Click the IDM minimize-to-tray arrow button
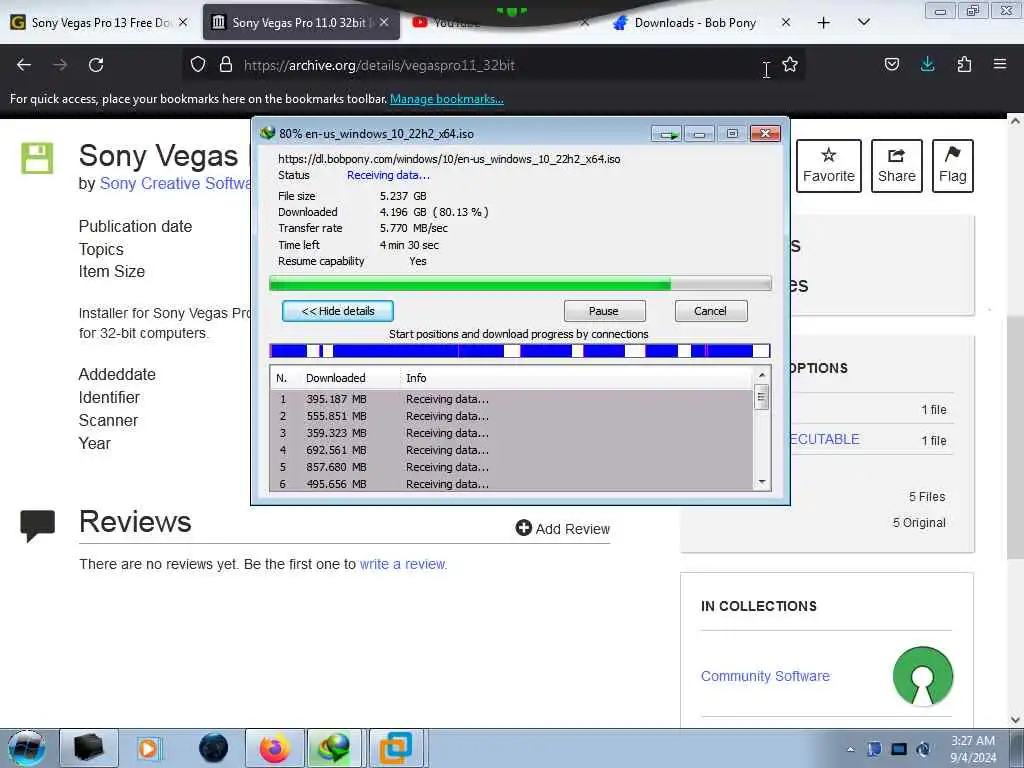Image resolution: width=1024 pixels, height=768 pixels. pyautogui.click(x=667, y=134)
